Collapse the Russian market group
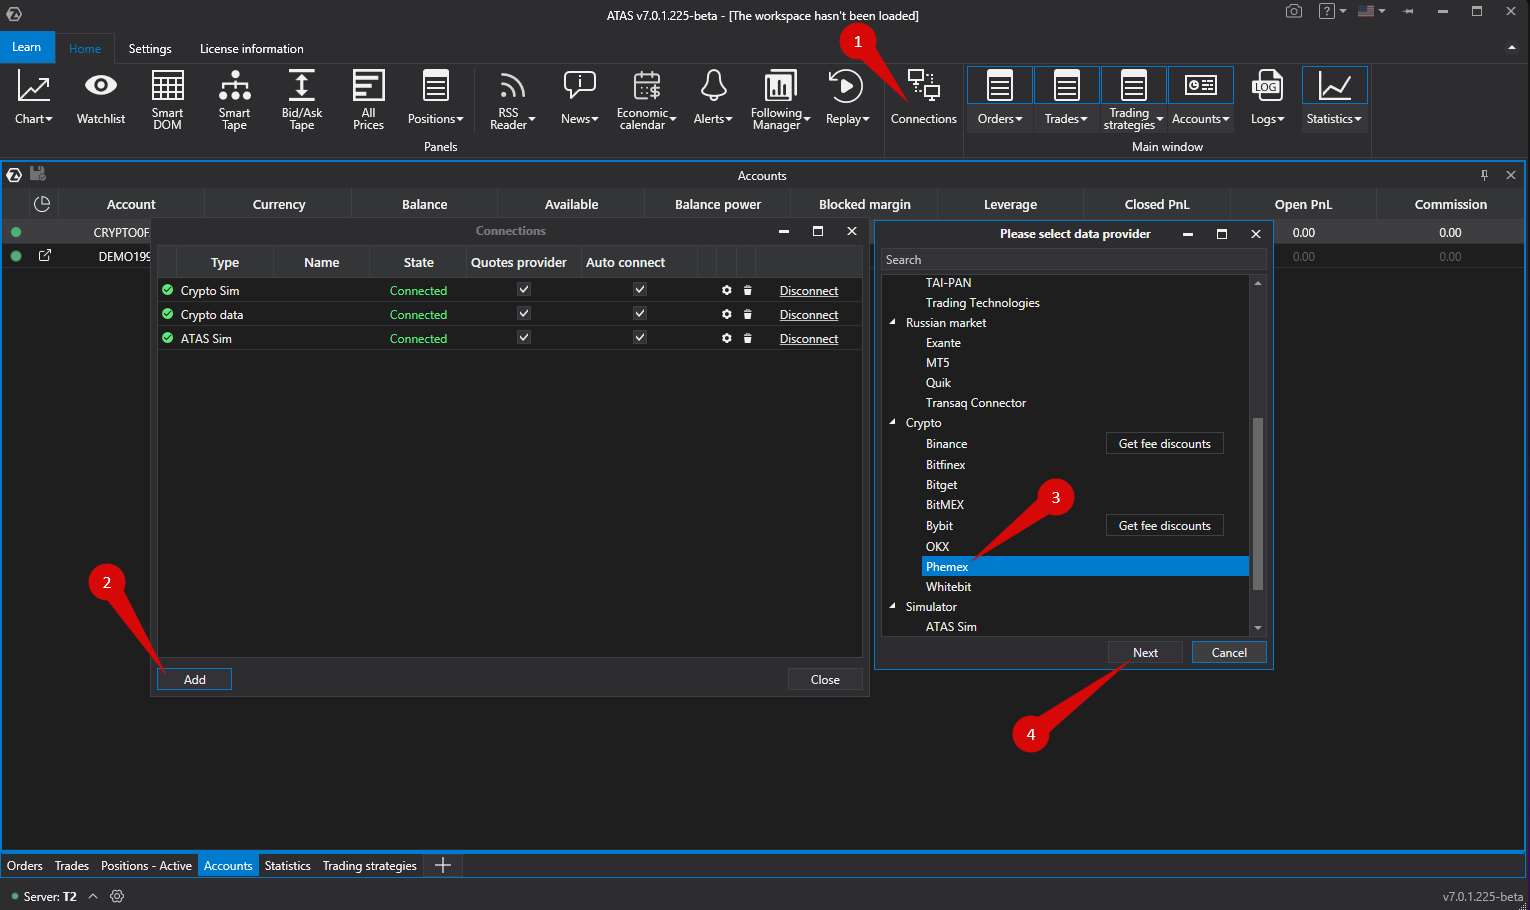Image resolution: width=1530 pixels, height=910 pixels. [893, 322]
